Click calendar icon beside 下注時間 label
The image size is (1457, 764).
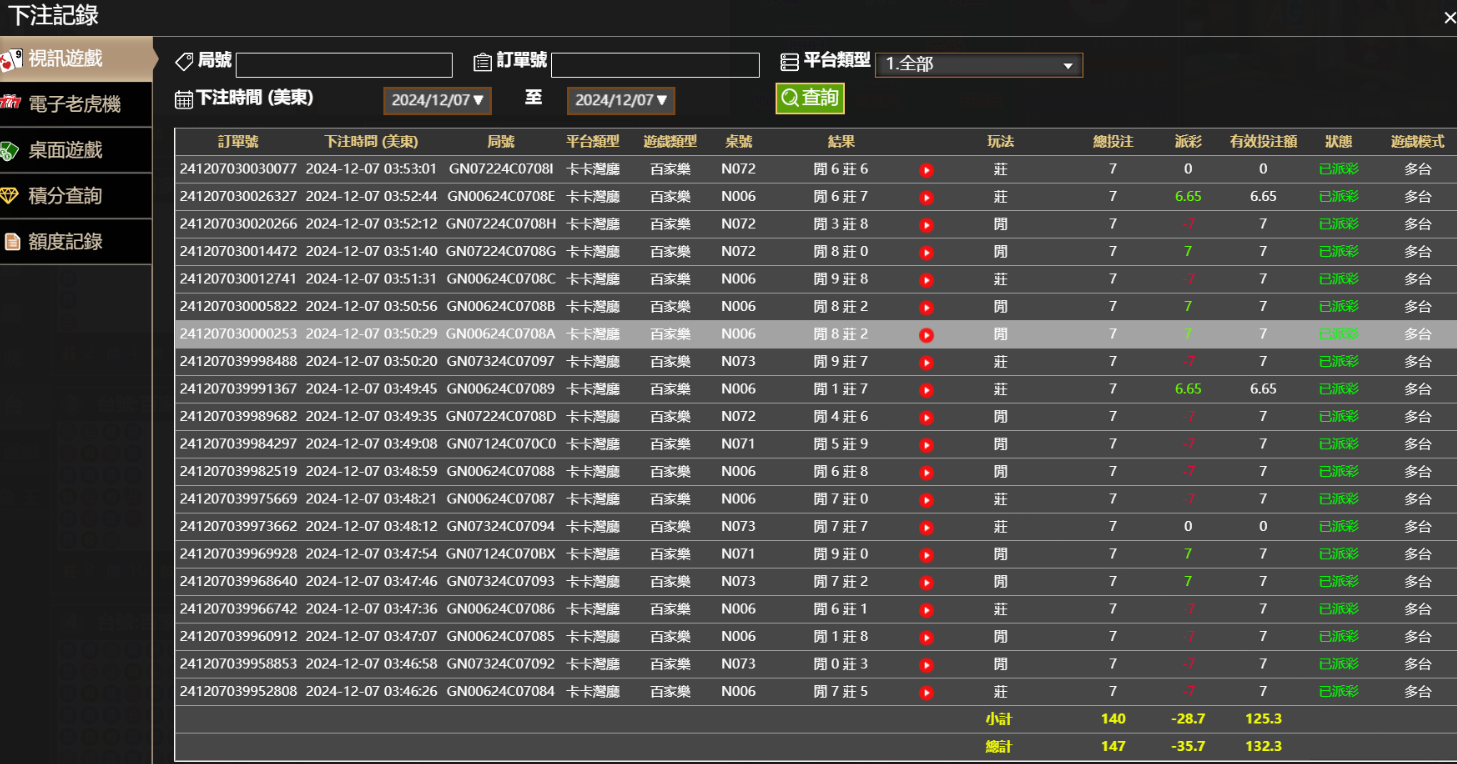(x=184, y=99)
